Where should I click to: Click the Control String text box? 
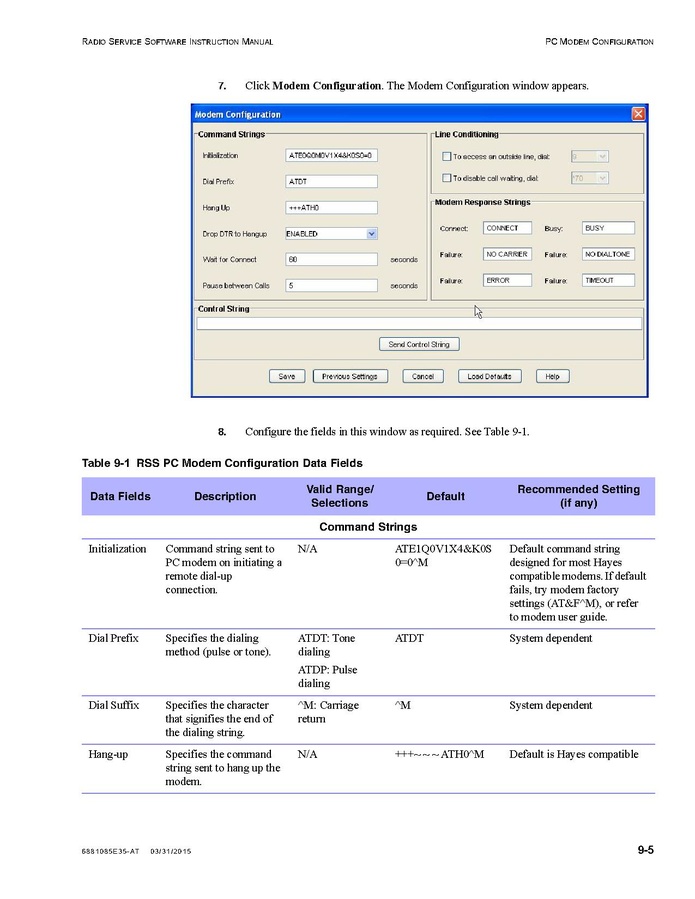(x=419, y=323)
